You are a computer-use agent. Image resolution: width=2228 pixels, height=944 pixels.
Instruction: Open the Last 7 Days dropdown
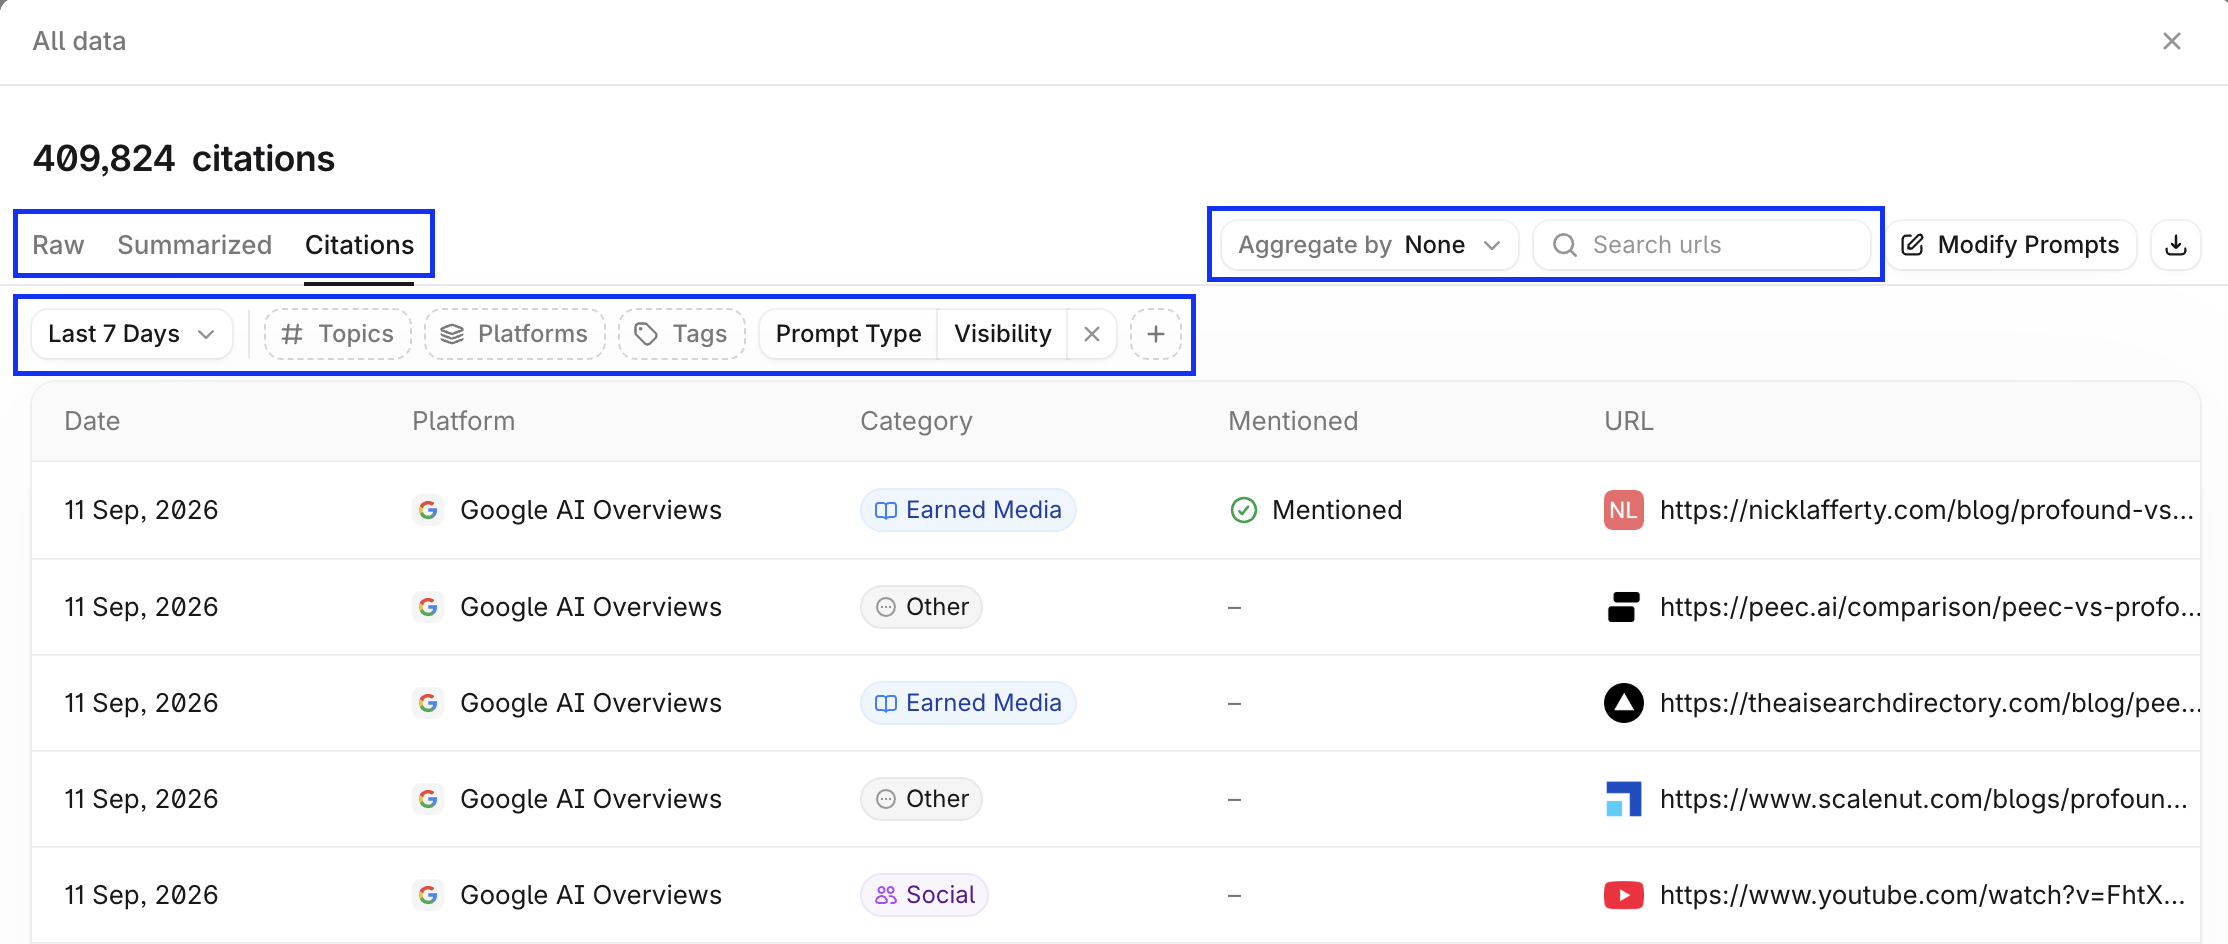click(x=132, y=334)
